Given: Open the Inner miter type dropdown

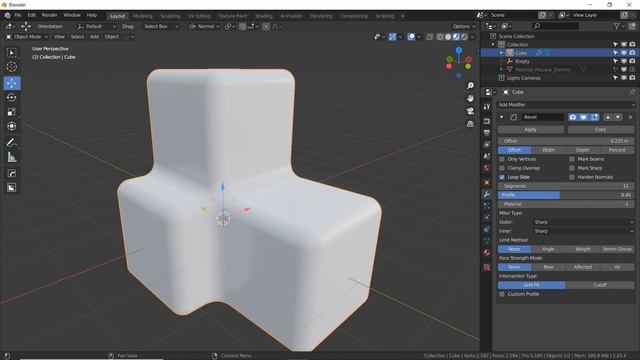Looking at the screenshot, I should coord(583,231).
